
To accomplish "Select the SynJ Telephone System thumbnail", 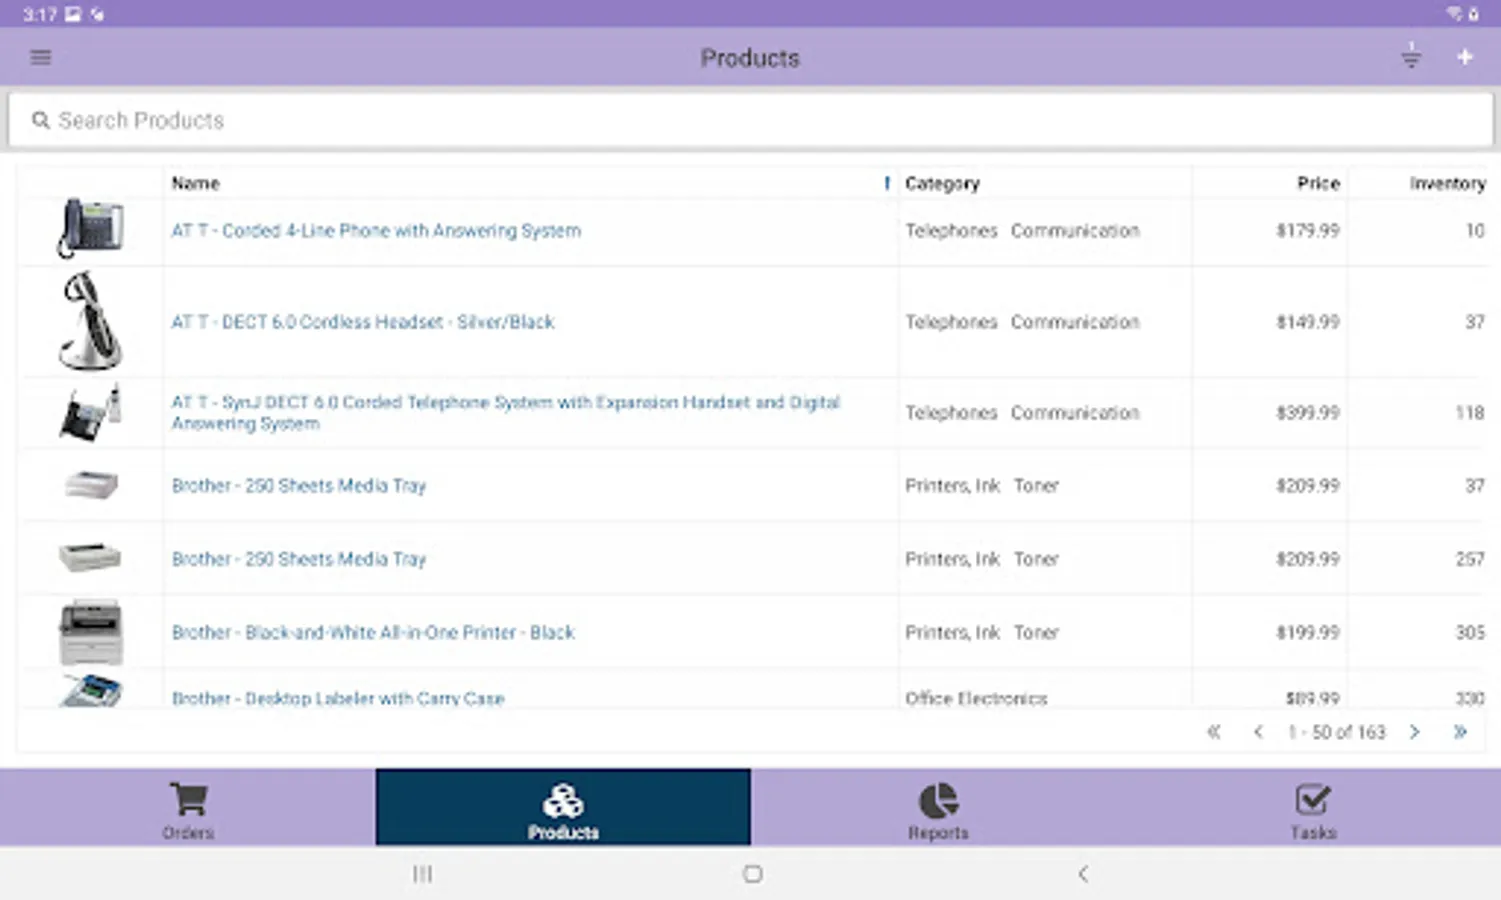I will click(90, 412).
